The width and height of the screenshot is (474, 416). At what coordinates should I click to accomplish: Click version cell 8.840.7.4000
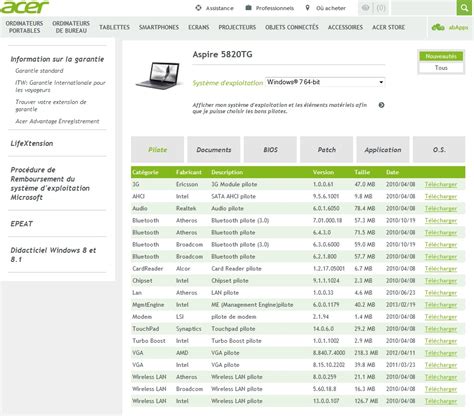click(x=329, y=353)
